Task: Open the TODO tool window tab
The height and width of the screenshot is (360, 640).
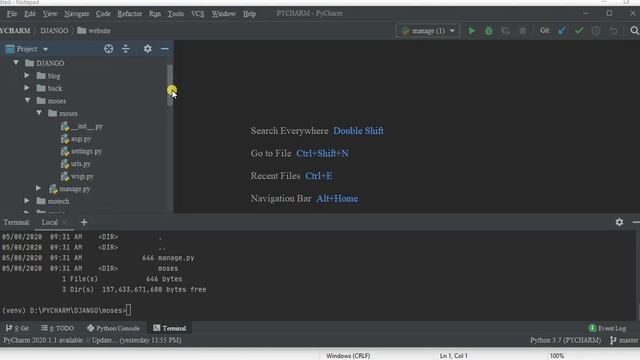Action: tap(58, 328)
